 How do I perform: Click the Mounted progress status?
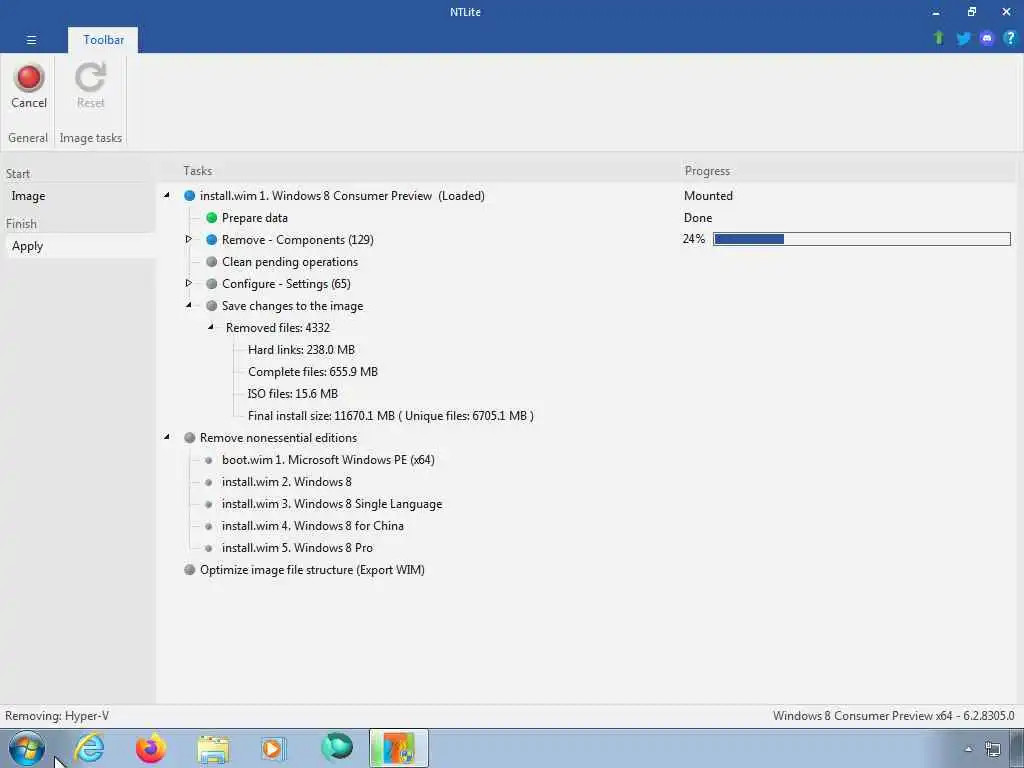(x=708, y=195)
